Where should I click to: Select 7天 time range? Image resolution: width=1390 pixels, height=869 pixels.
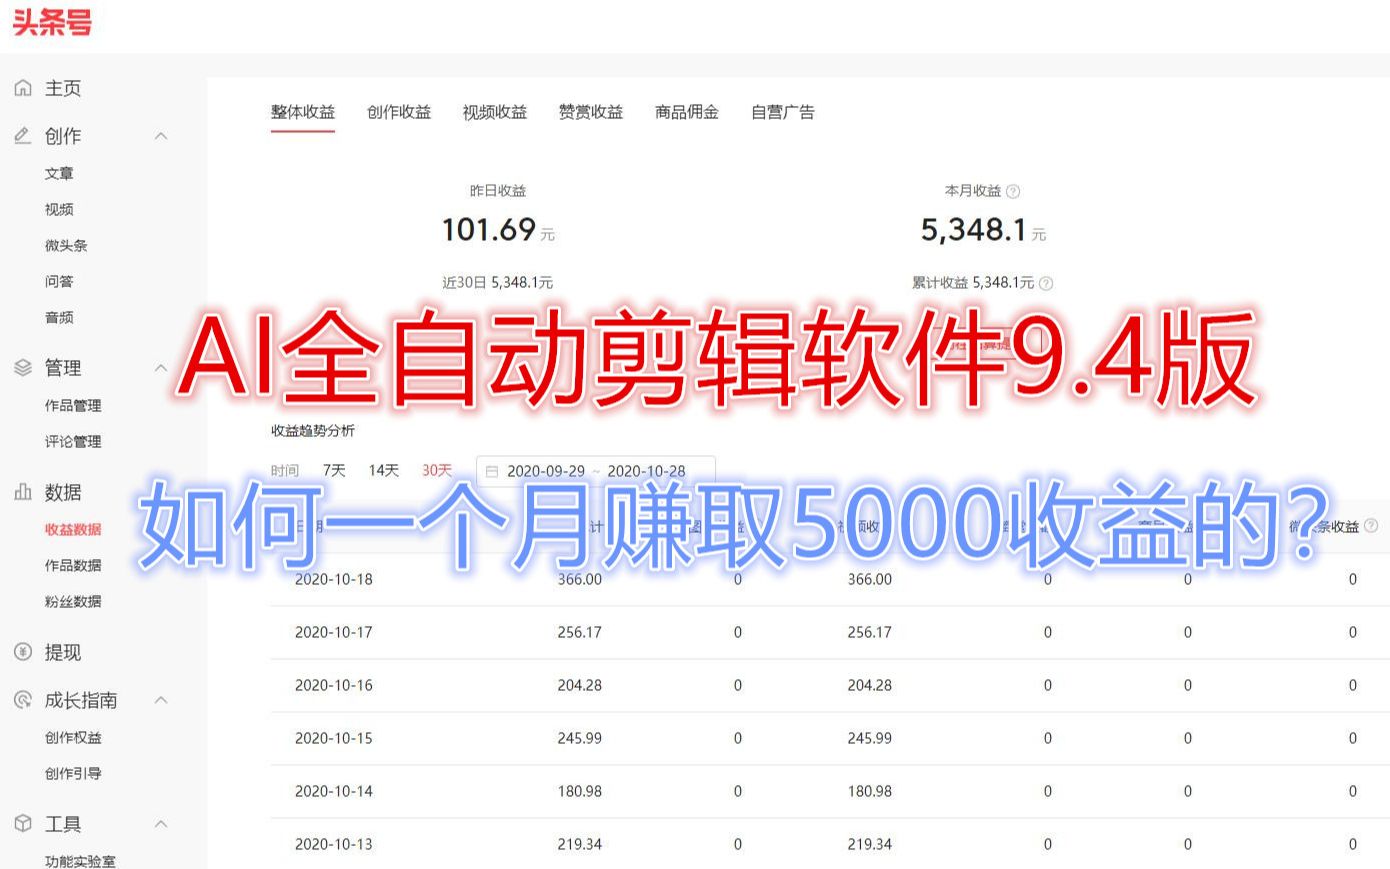coord(334,470)
